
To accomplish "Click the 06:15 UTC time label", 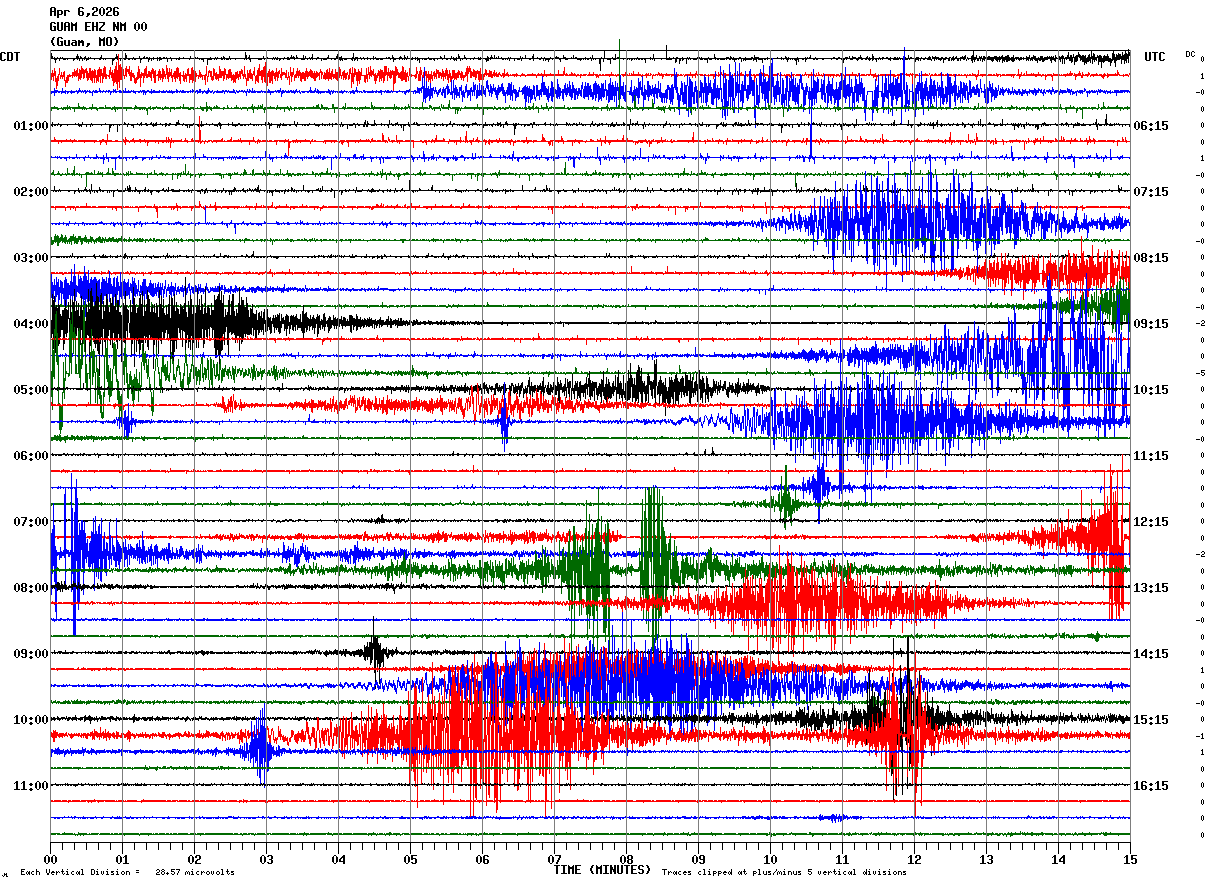I will coord(1152,126).
